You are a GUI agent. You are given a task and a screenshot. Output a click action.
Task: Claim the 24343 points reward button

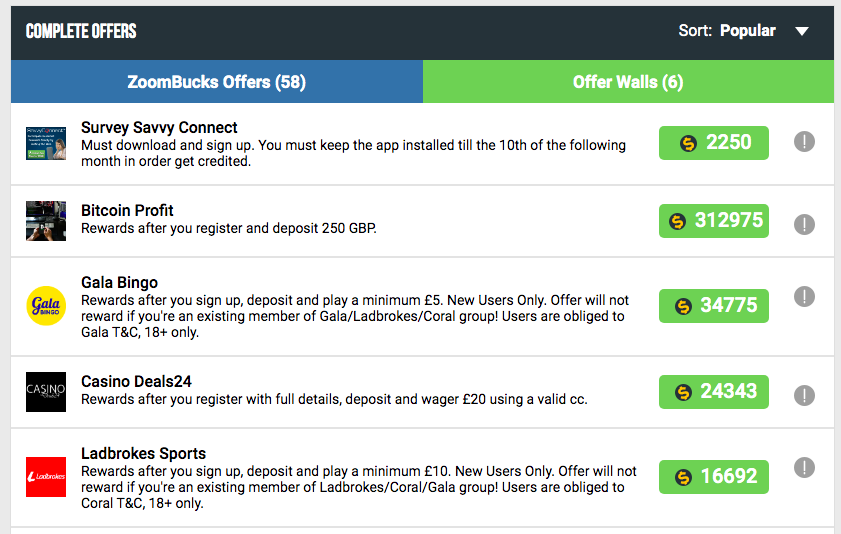(713, 392)
